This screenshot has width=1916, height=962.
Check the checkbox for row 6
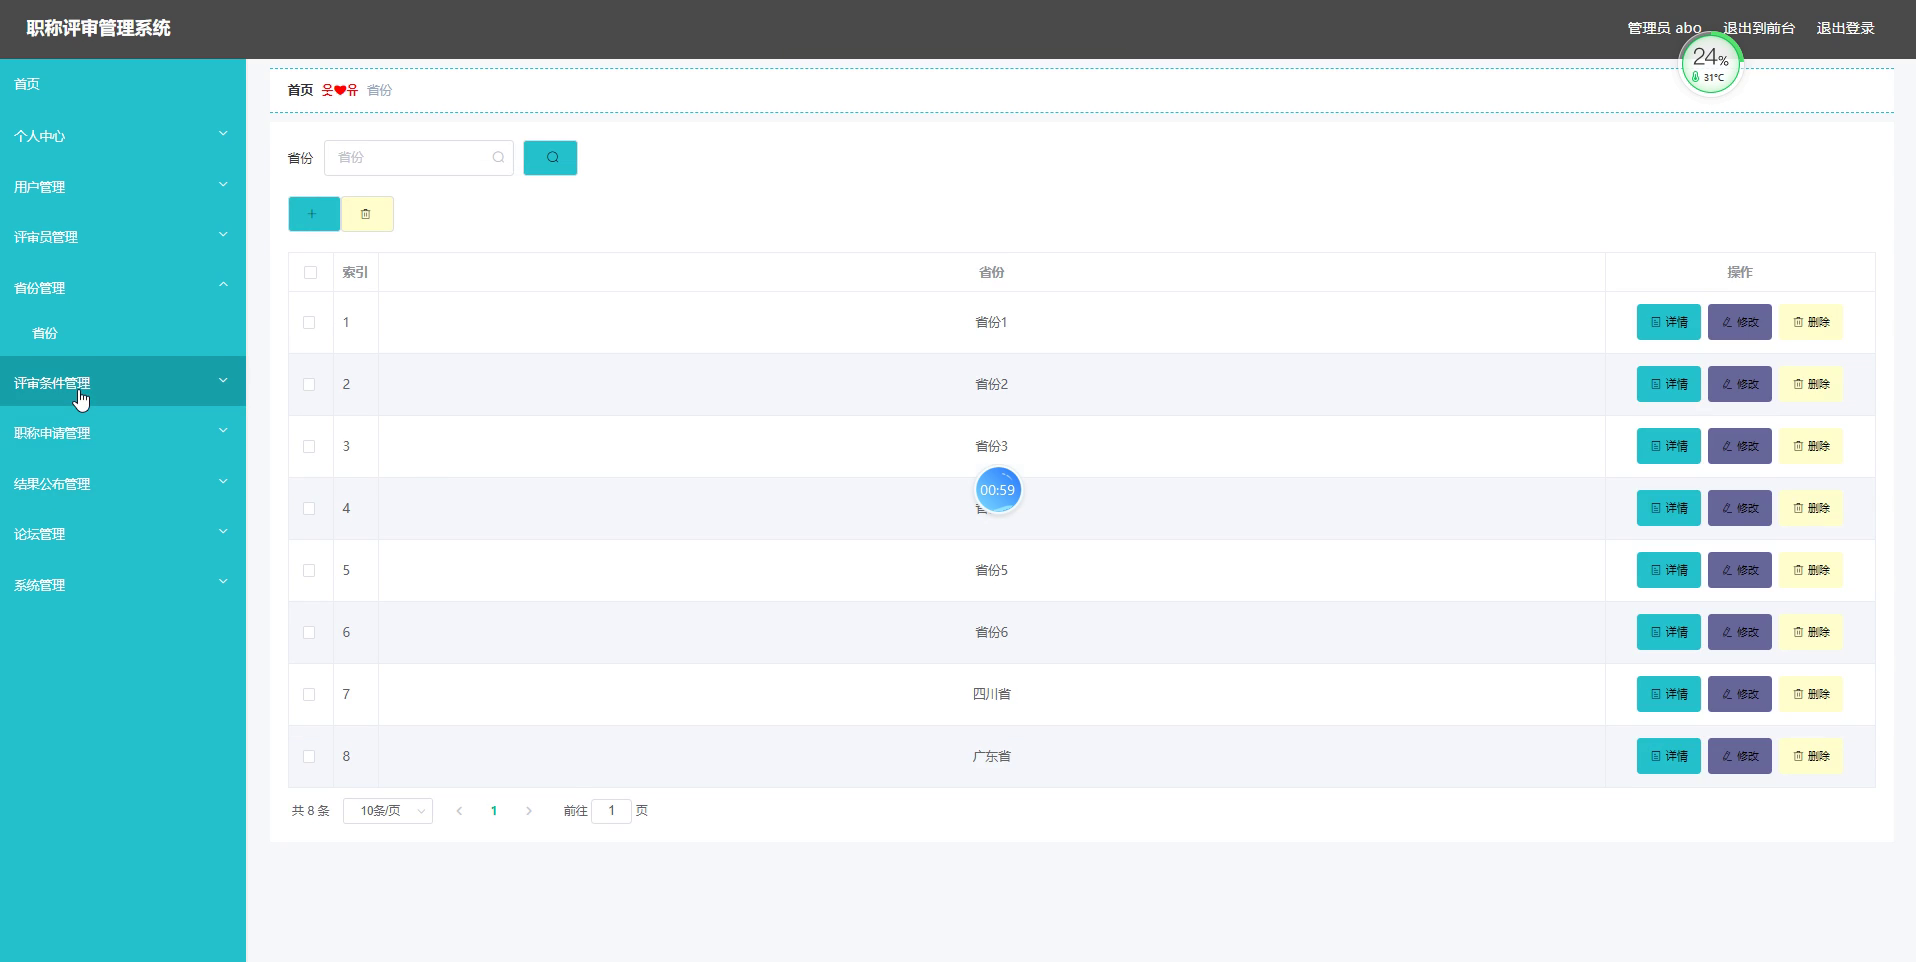click(309, 632)
